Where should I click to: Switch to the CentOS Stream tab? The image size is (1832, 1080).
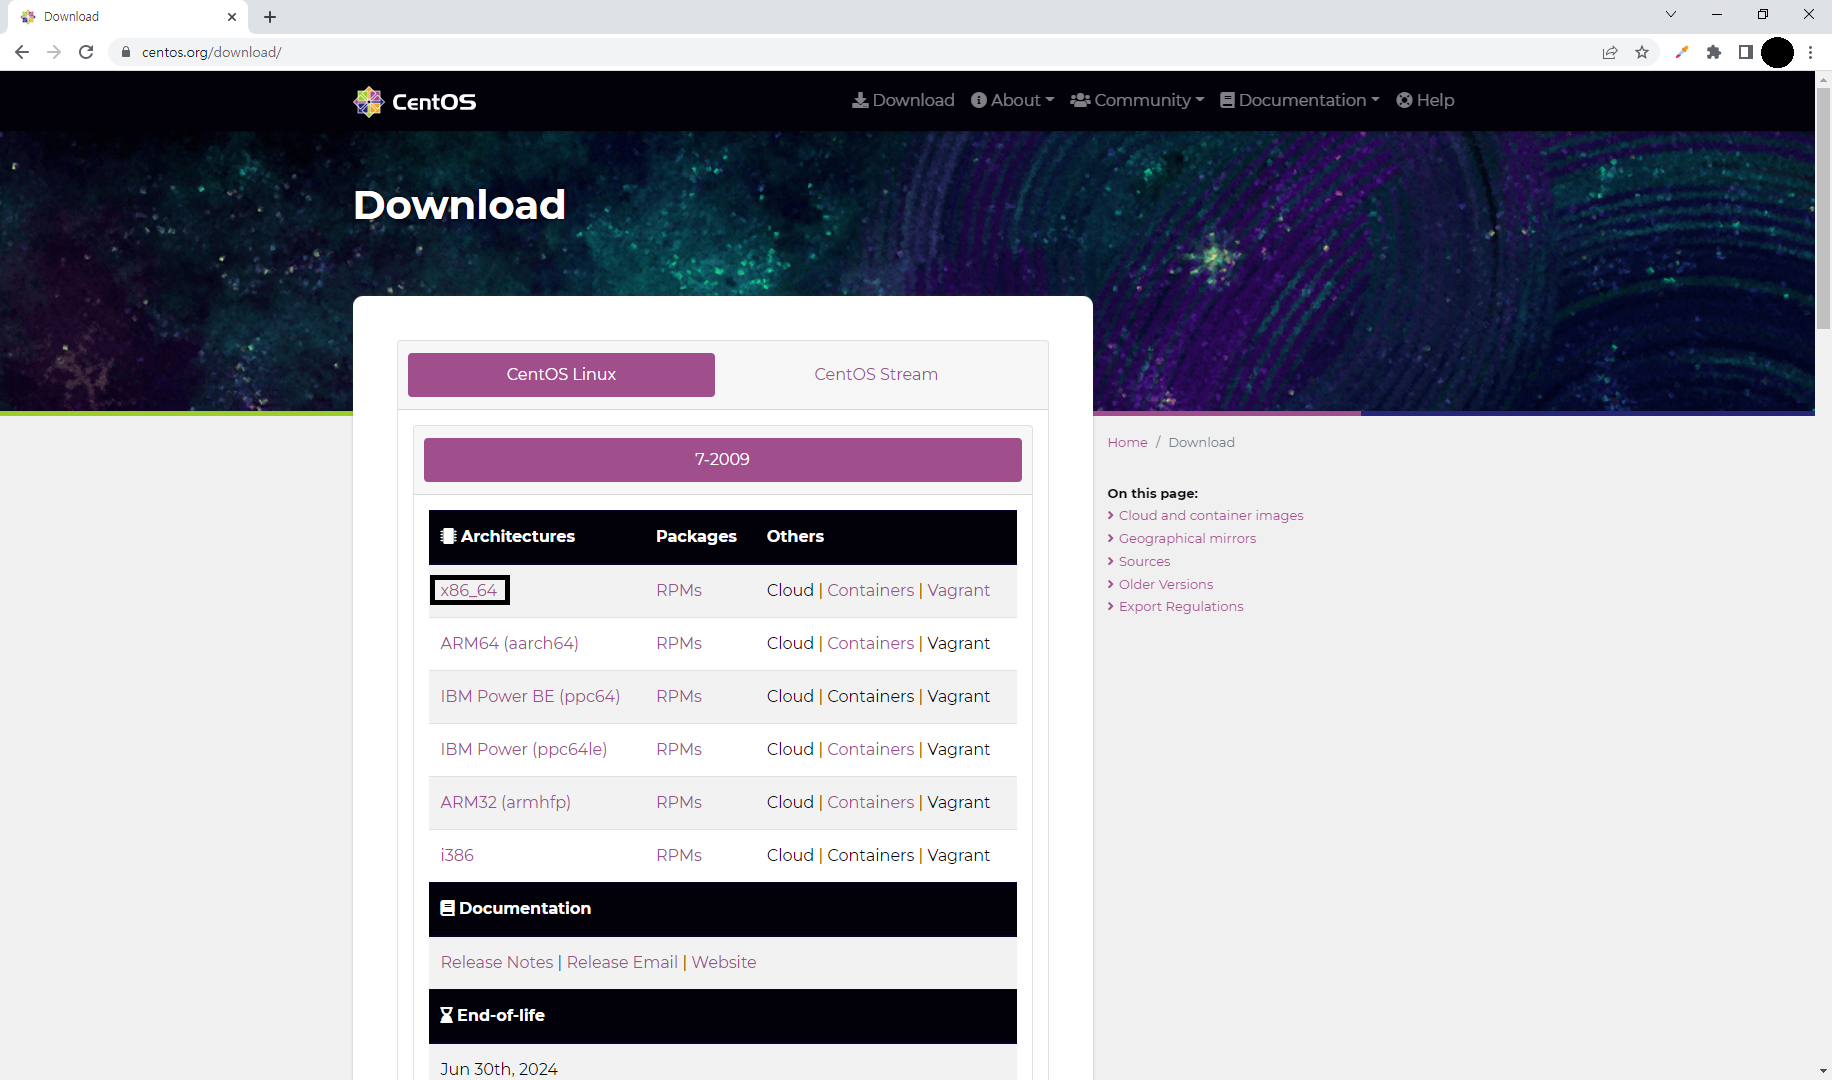(876, 375)
